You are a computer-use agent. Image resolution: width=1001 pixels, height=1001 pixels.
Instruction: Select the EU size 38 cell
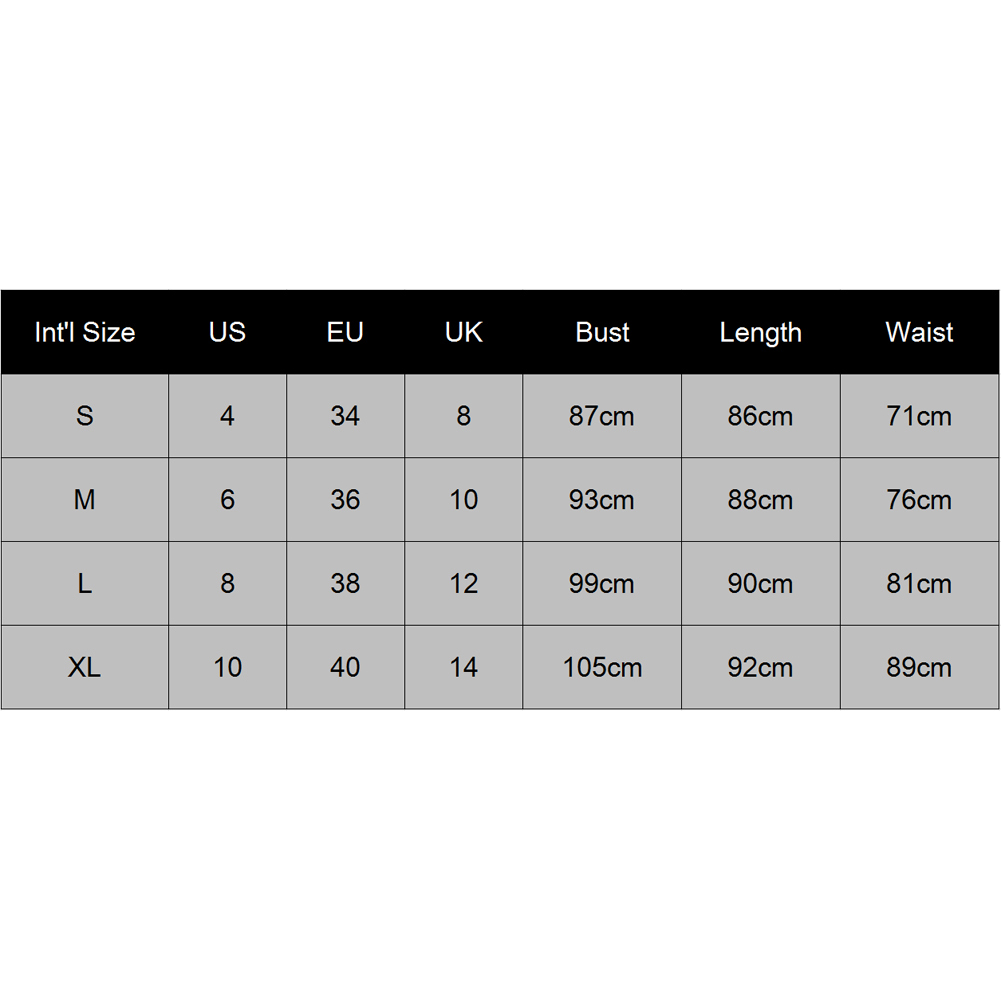click(345, 584)
